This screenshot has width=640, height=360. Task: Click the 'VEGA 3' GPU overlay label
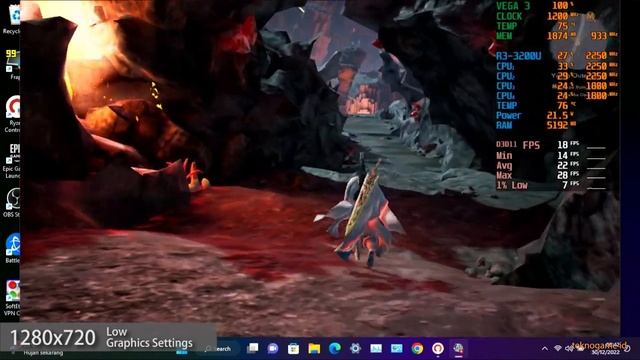(513, 6)
